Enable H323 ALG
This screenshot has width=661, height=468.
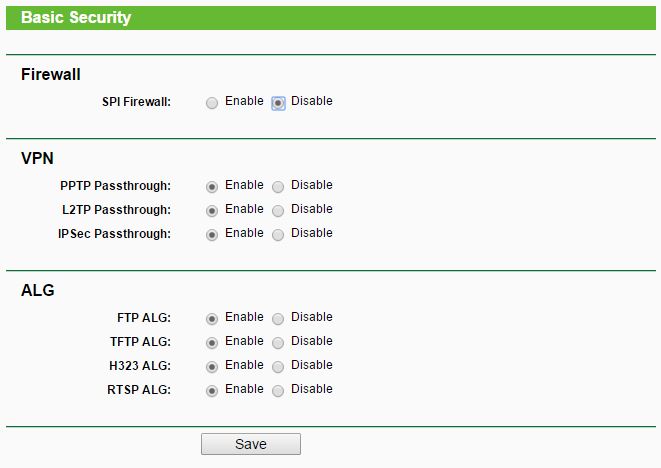(x=212, y=367)
